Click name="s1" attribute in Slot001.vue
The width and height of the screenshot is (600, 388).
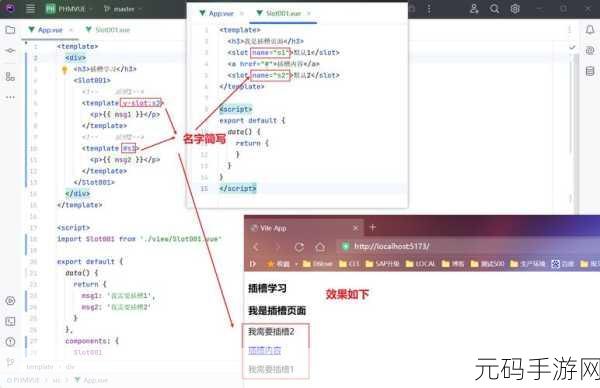(270, 52)
